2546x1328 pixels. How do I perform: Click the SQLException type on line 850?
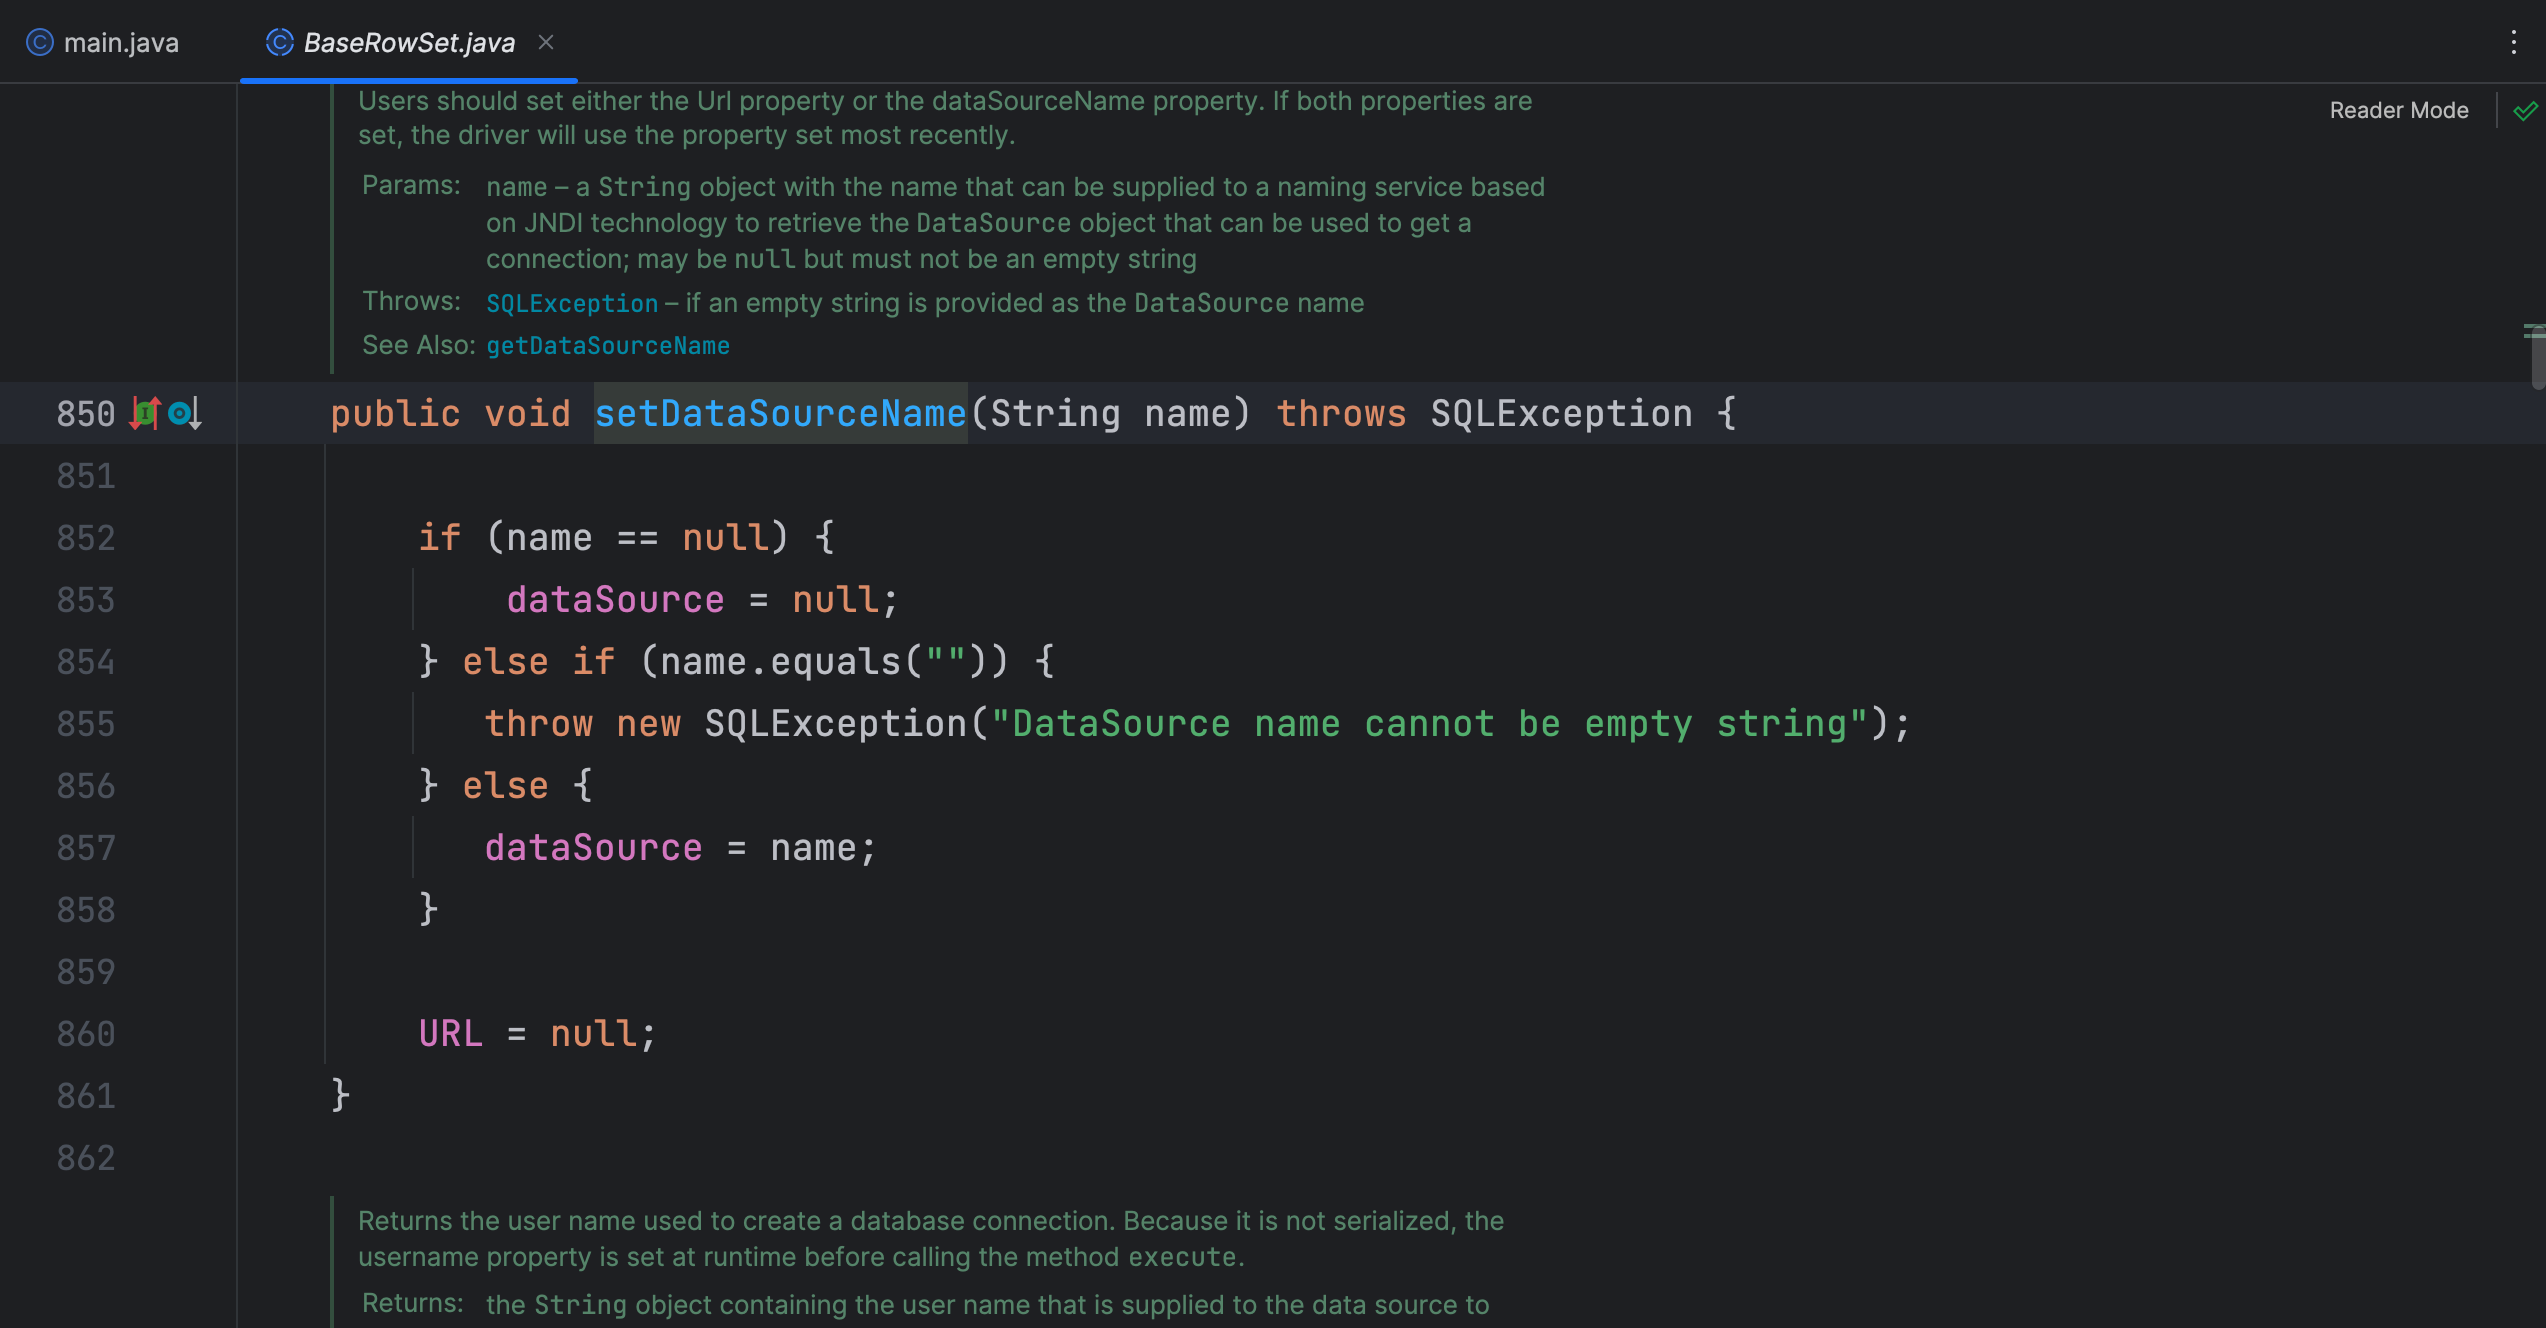click(x=1561, y=413)
